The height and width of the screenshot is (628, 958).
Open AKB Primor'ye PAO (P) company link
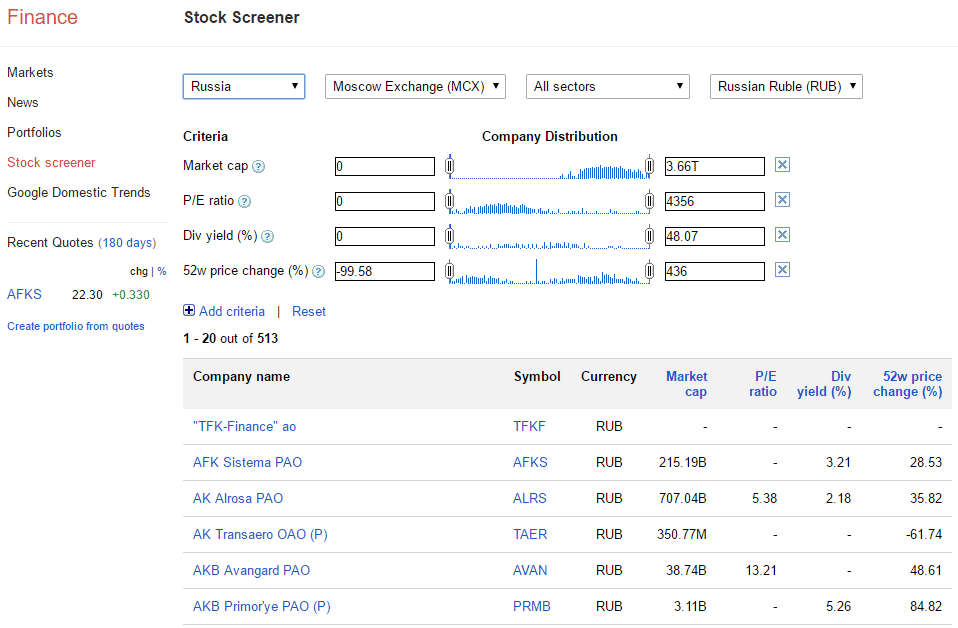coord(261,607)
